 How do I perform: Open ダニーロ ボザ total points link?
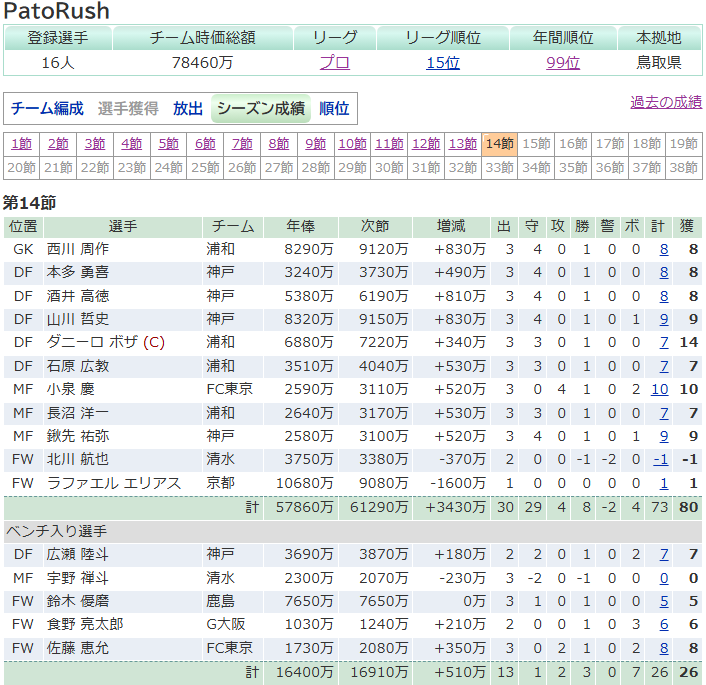tap(664, 343)
